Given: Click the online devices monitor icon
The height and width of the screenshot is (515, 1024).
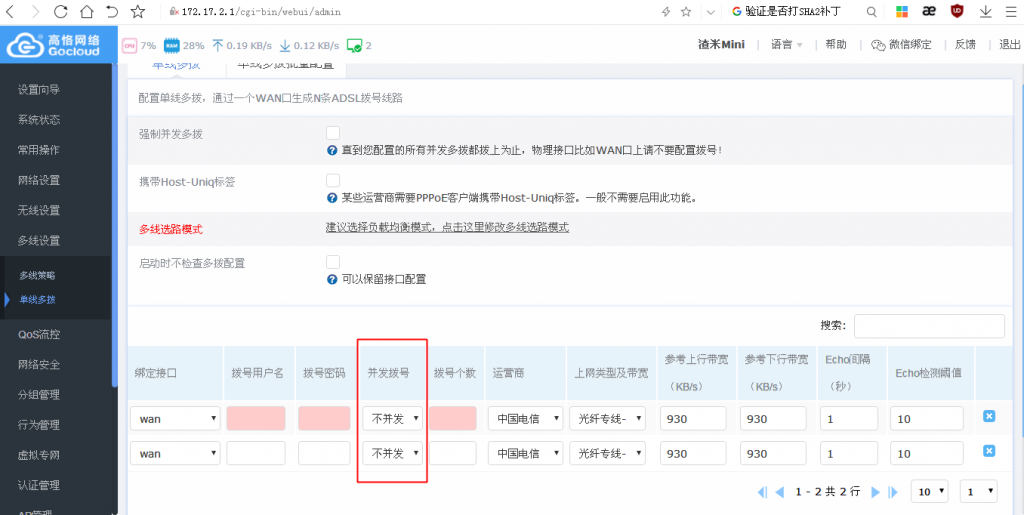Looking at the screenshot, I should [354, 46].
